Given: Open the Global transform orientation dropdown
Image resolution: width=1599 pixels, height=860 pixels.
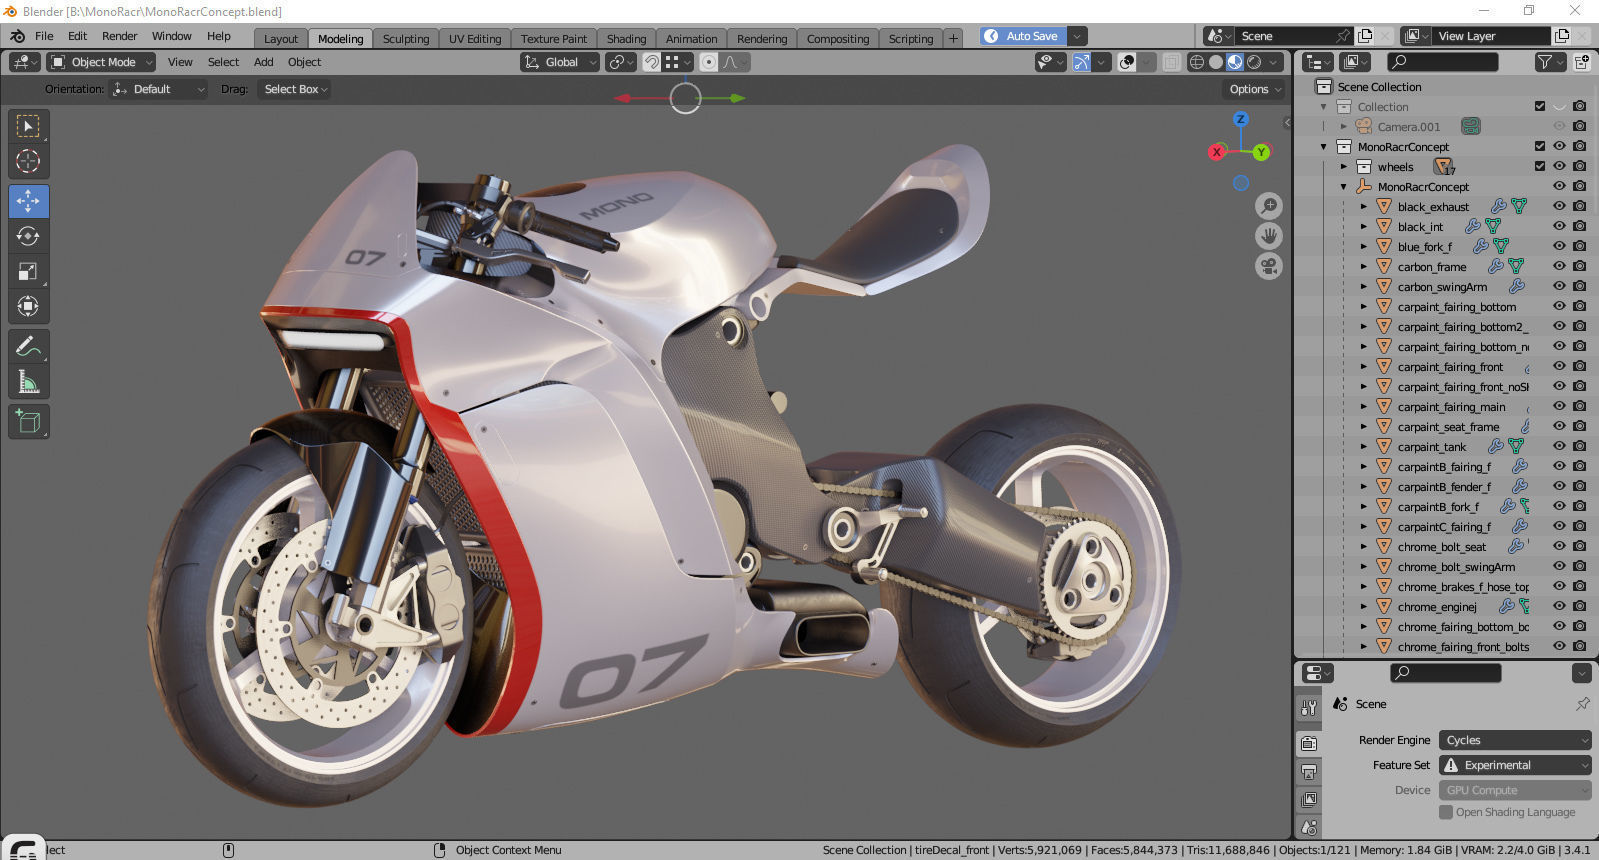Looking at the screenshot, I should (x=560, y=62).
